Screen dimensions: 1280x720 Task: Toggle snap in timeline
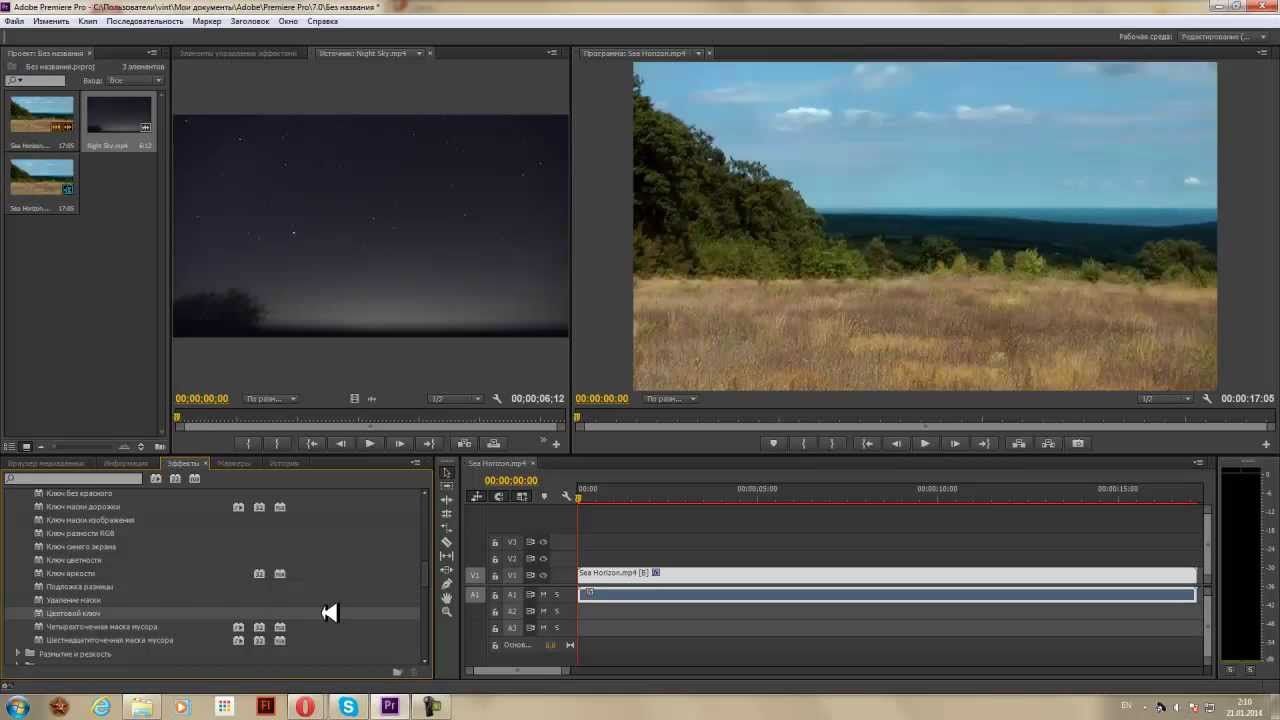499,497
